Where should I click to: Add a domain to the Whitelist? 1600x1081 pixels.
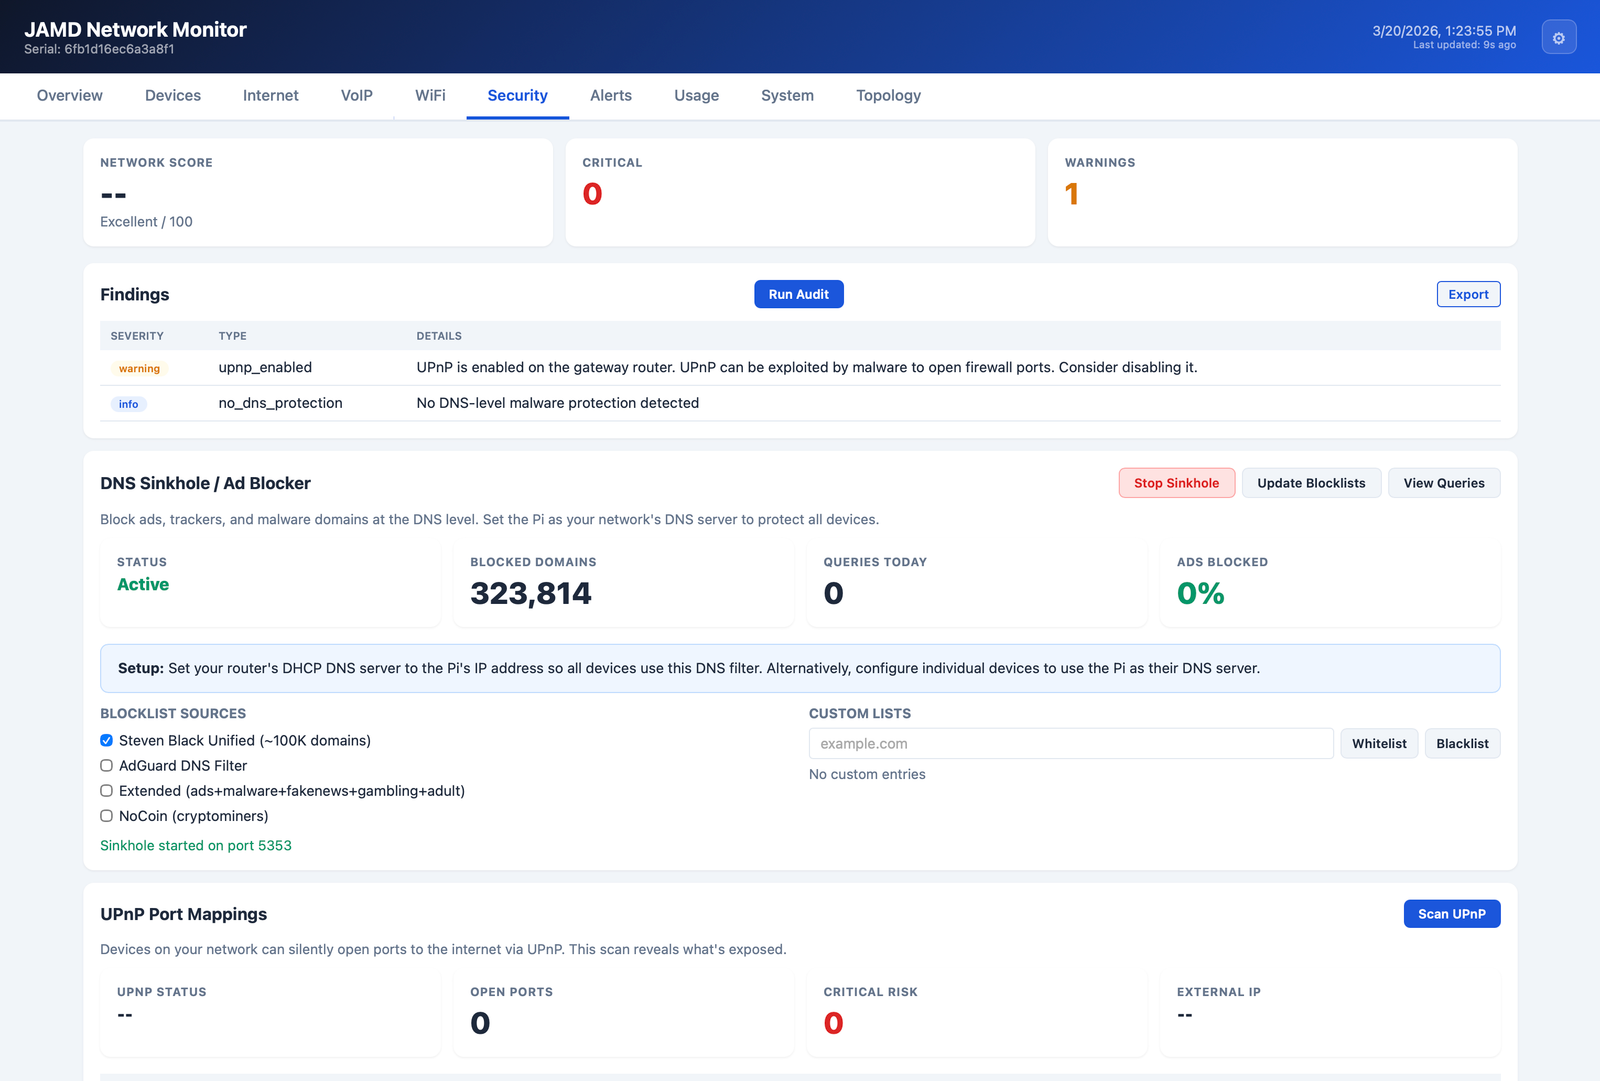pos(1379,743)
